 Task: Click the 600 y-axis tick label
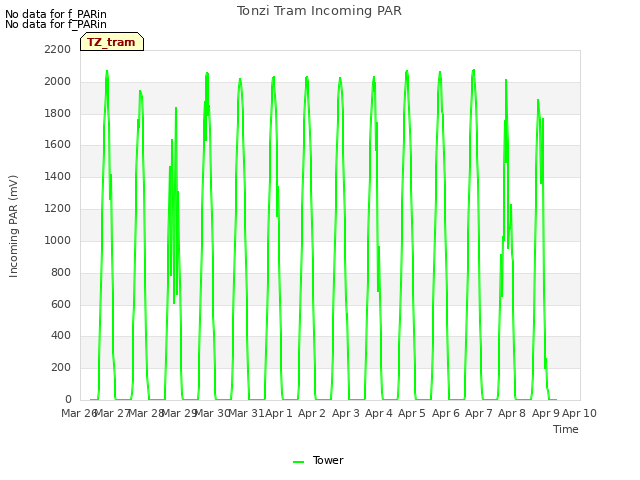(x=61, y=304)
